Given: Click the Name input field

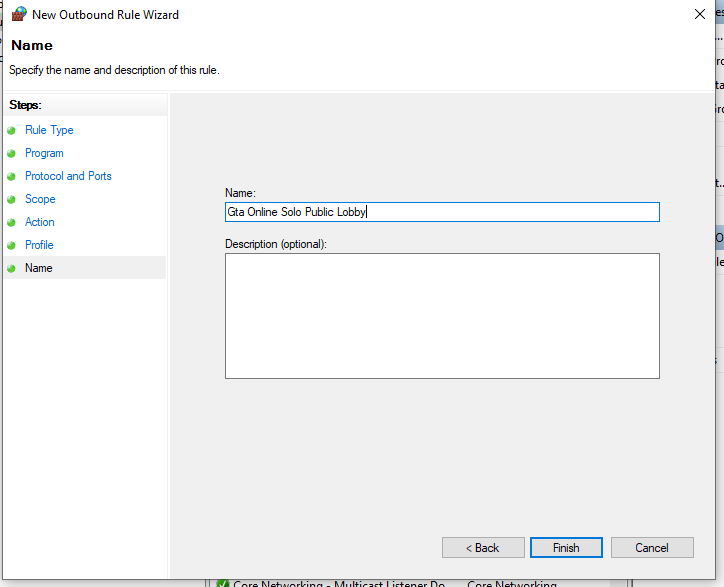Looking at the screenshot, I should coord(442,212).
